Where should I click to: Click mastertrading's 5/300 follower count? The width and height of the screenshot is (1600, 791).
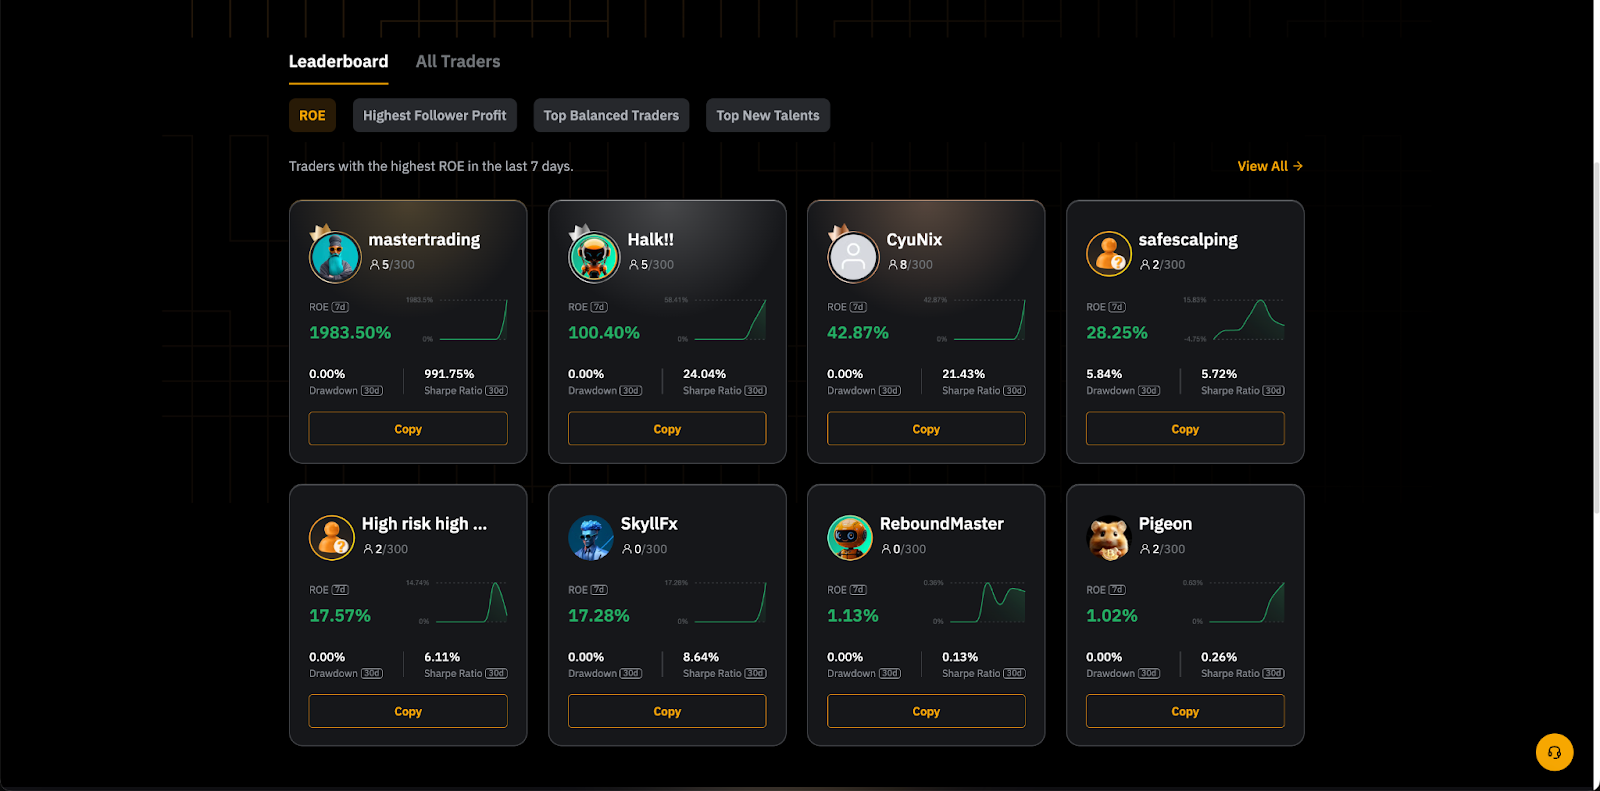tap(392, 265)
